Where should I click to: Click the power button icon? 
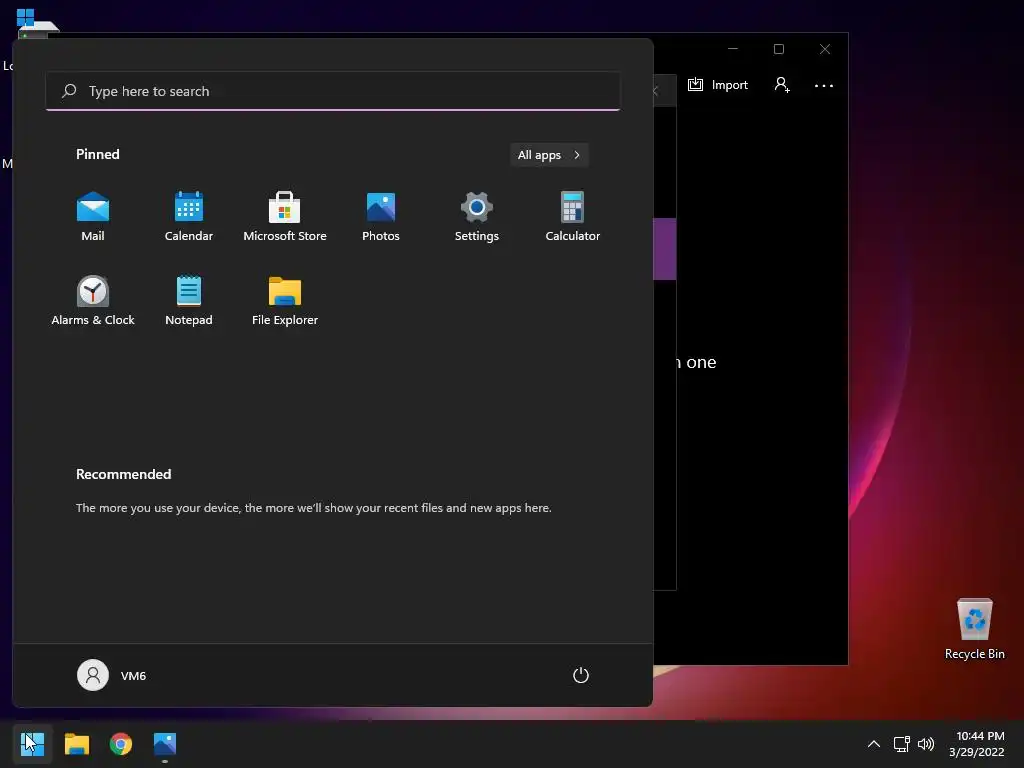581,675
